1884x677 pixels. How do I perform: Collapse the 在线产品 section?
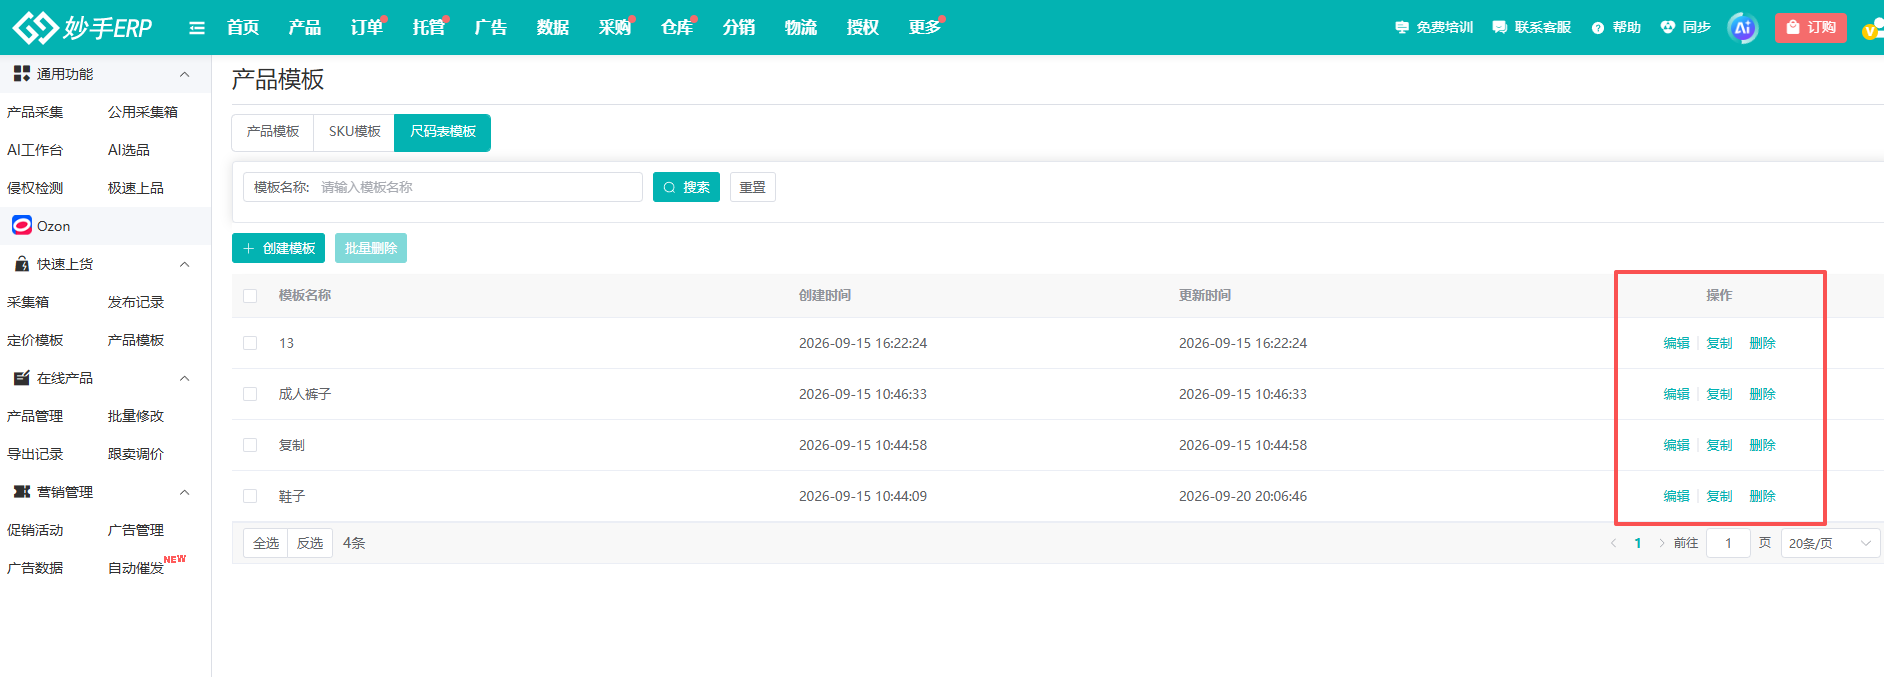tap(184, 378)
